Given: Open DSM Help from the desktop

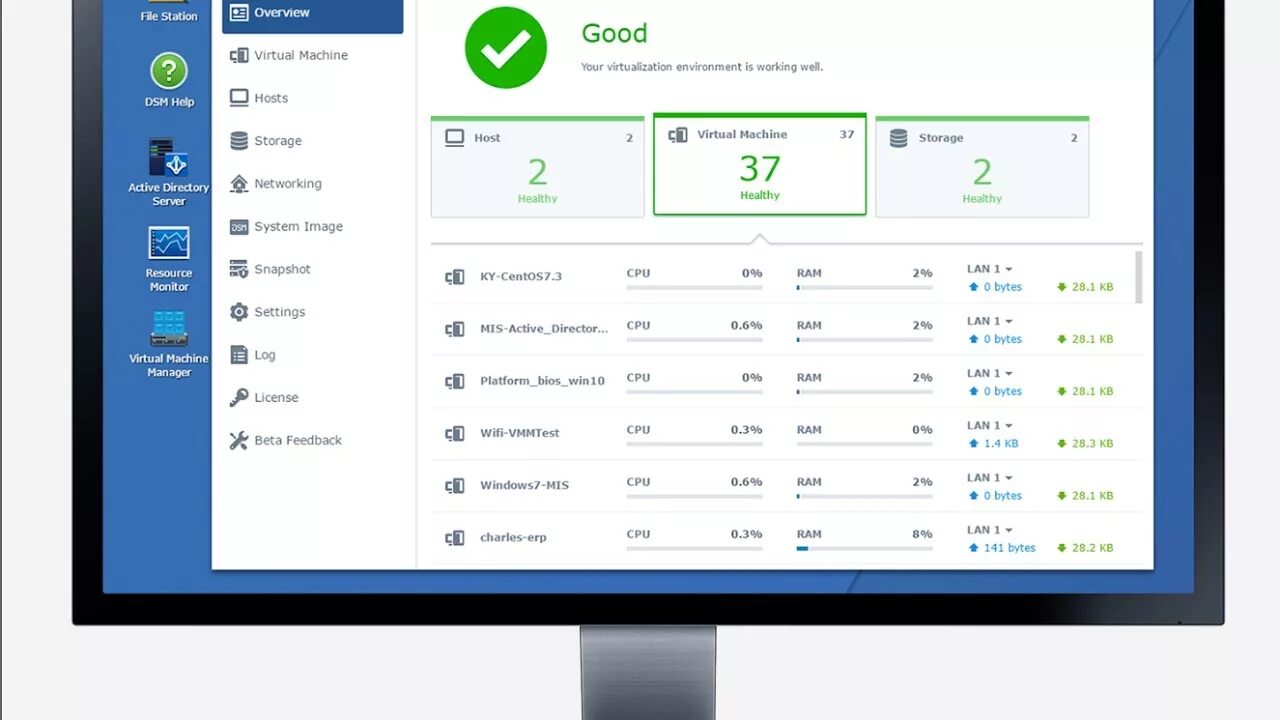Looking at the screenshot, I should click(x=169, y=80).
